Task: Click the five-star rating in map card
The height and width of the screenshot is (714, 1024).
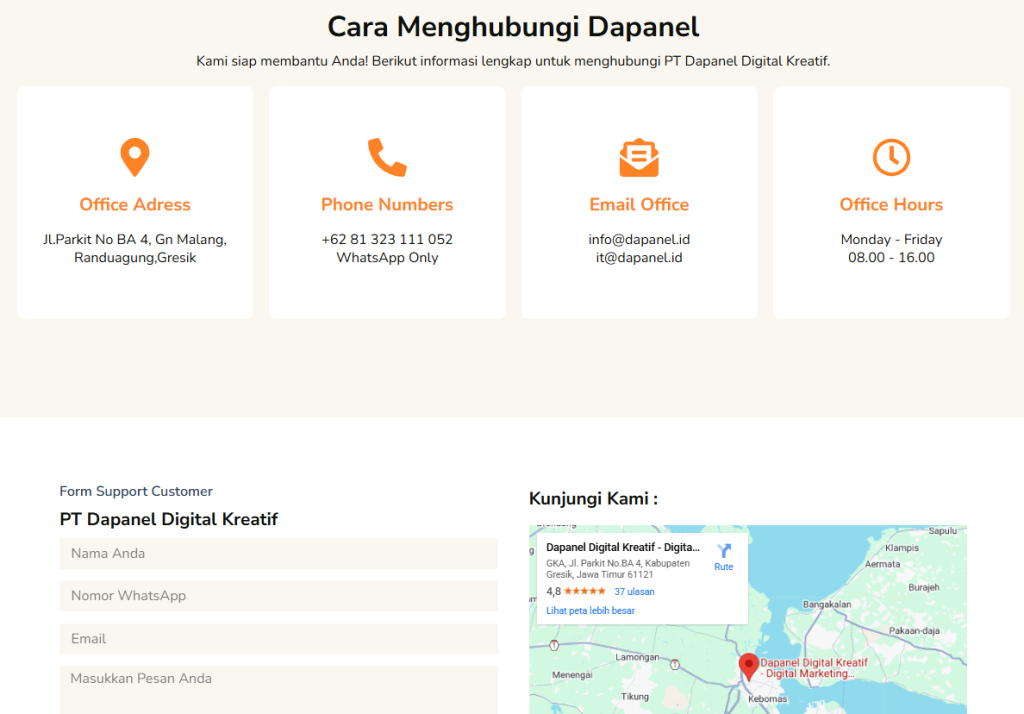Action: (x=584, y=591)
